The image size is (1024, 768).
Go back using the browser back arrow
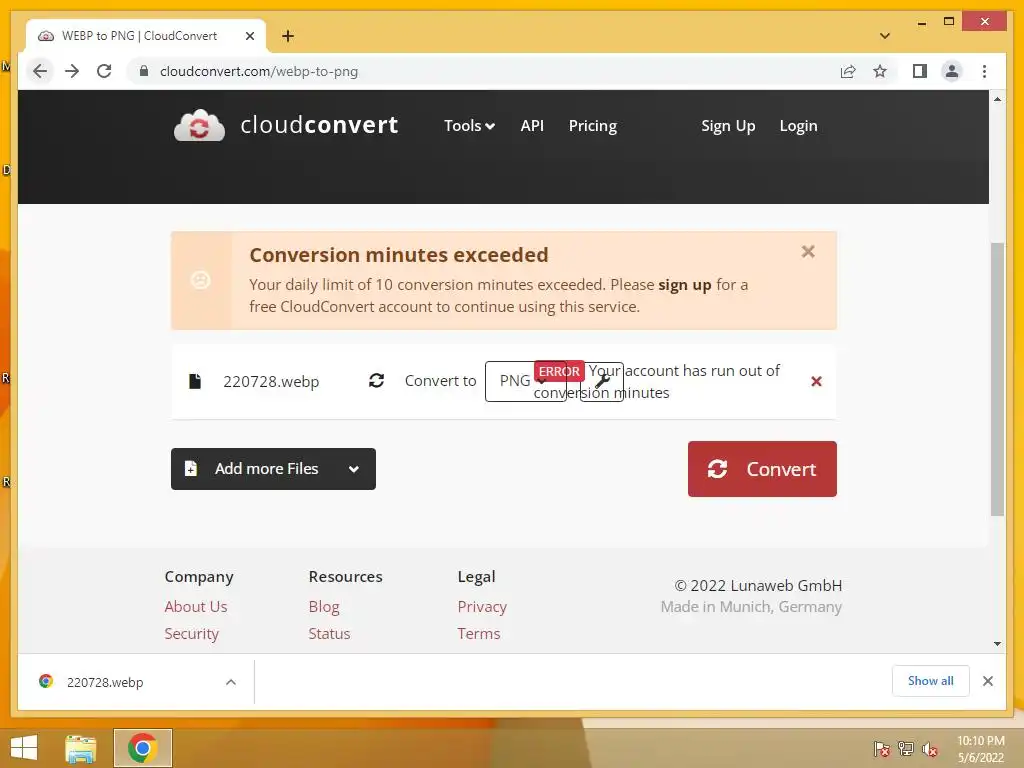pos(40,71)
